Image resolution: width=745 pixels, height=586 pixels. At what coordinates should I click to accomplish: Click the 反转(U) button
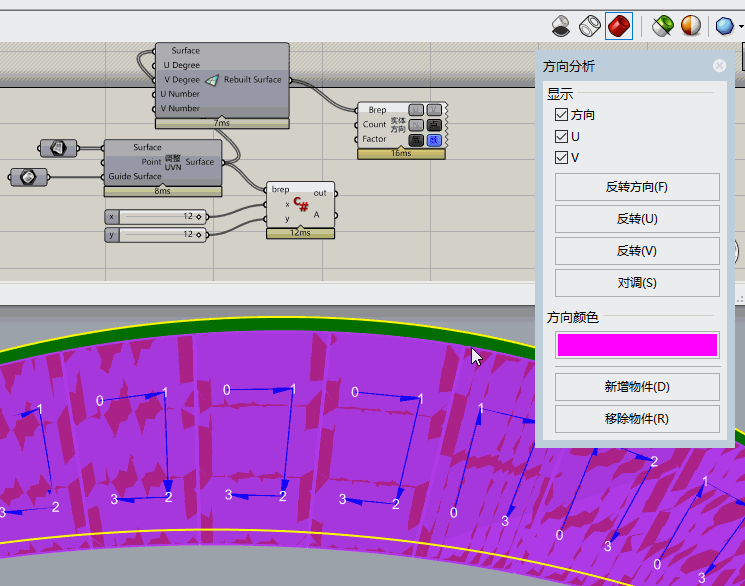coord(637,219)
